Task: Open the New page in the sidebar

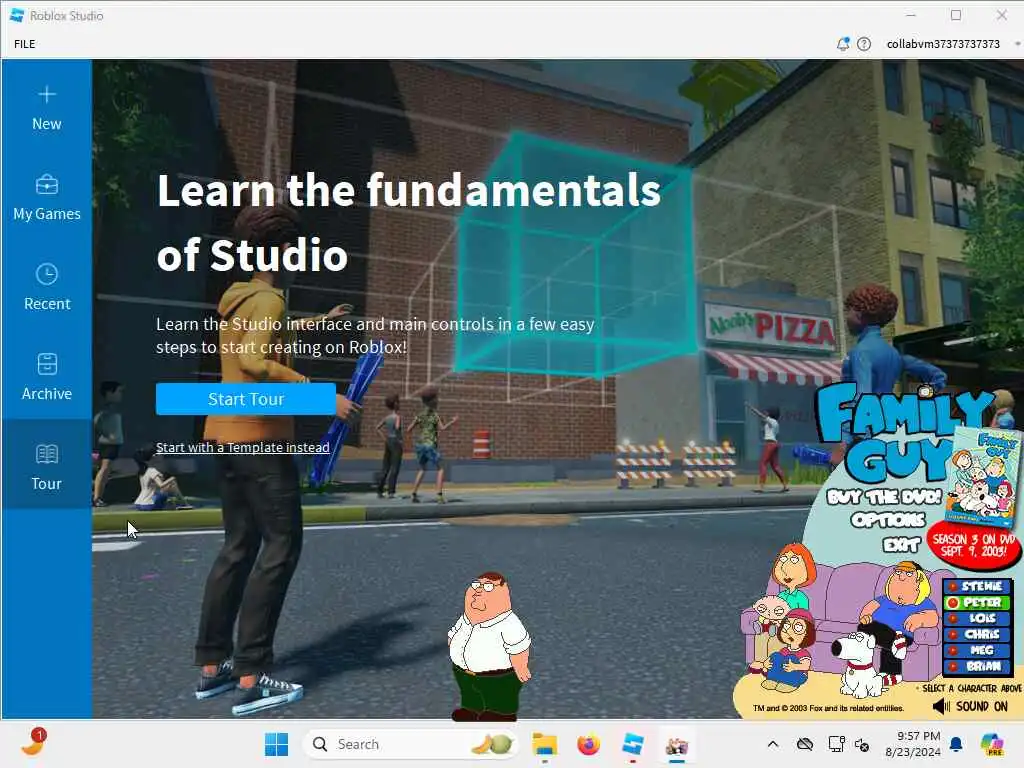Action: click(47, 108)
